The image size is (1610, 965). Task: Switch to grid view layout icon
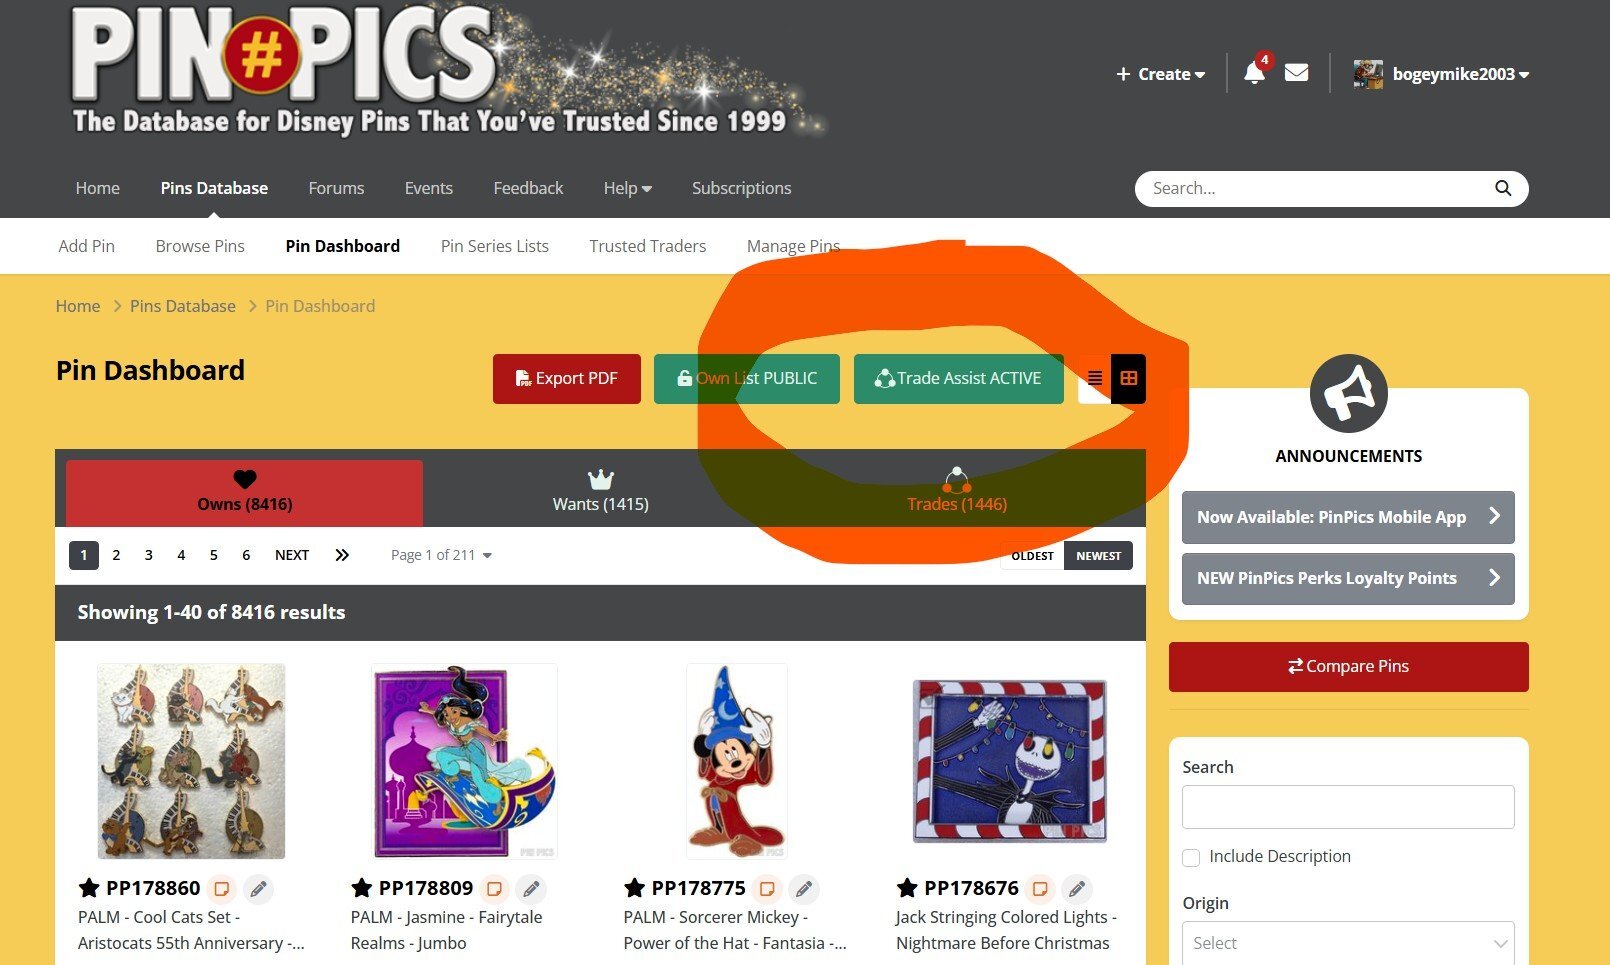pos(1129,378)
